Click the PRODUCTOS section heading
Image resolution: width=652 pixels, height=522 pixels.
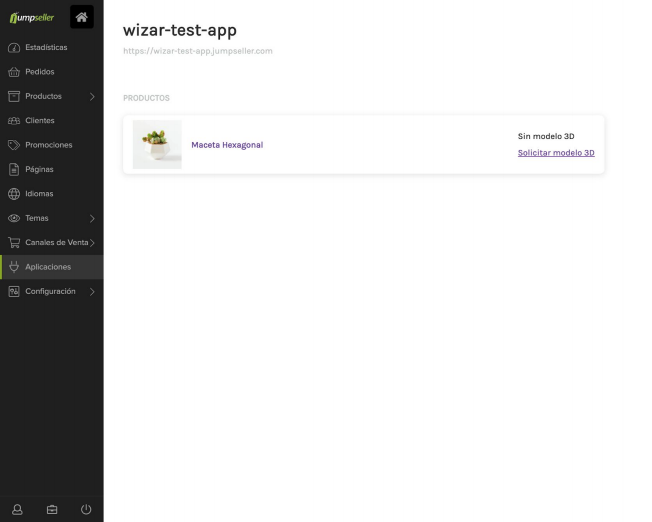146,98
